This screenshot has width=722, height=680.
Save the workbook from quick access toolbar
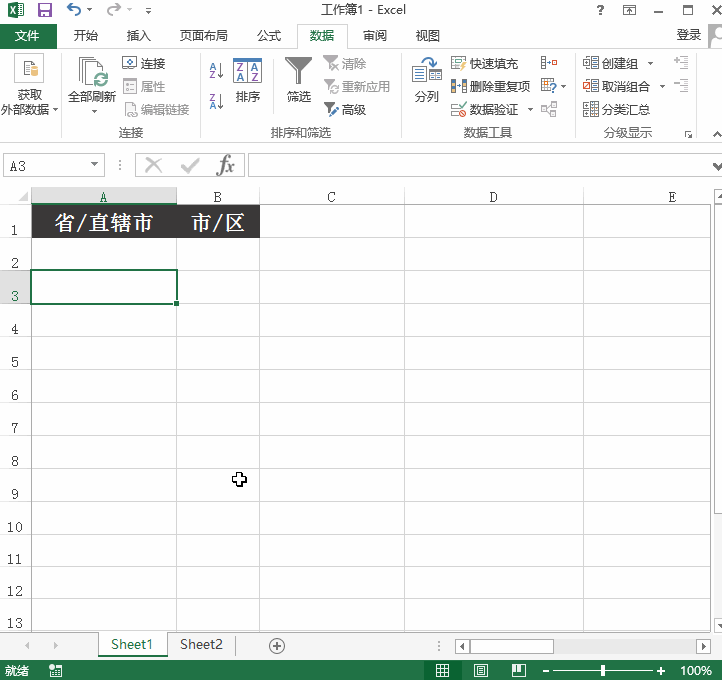pos(44,10)
